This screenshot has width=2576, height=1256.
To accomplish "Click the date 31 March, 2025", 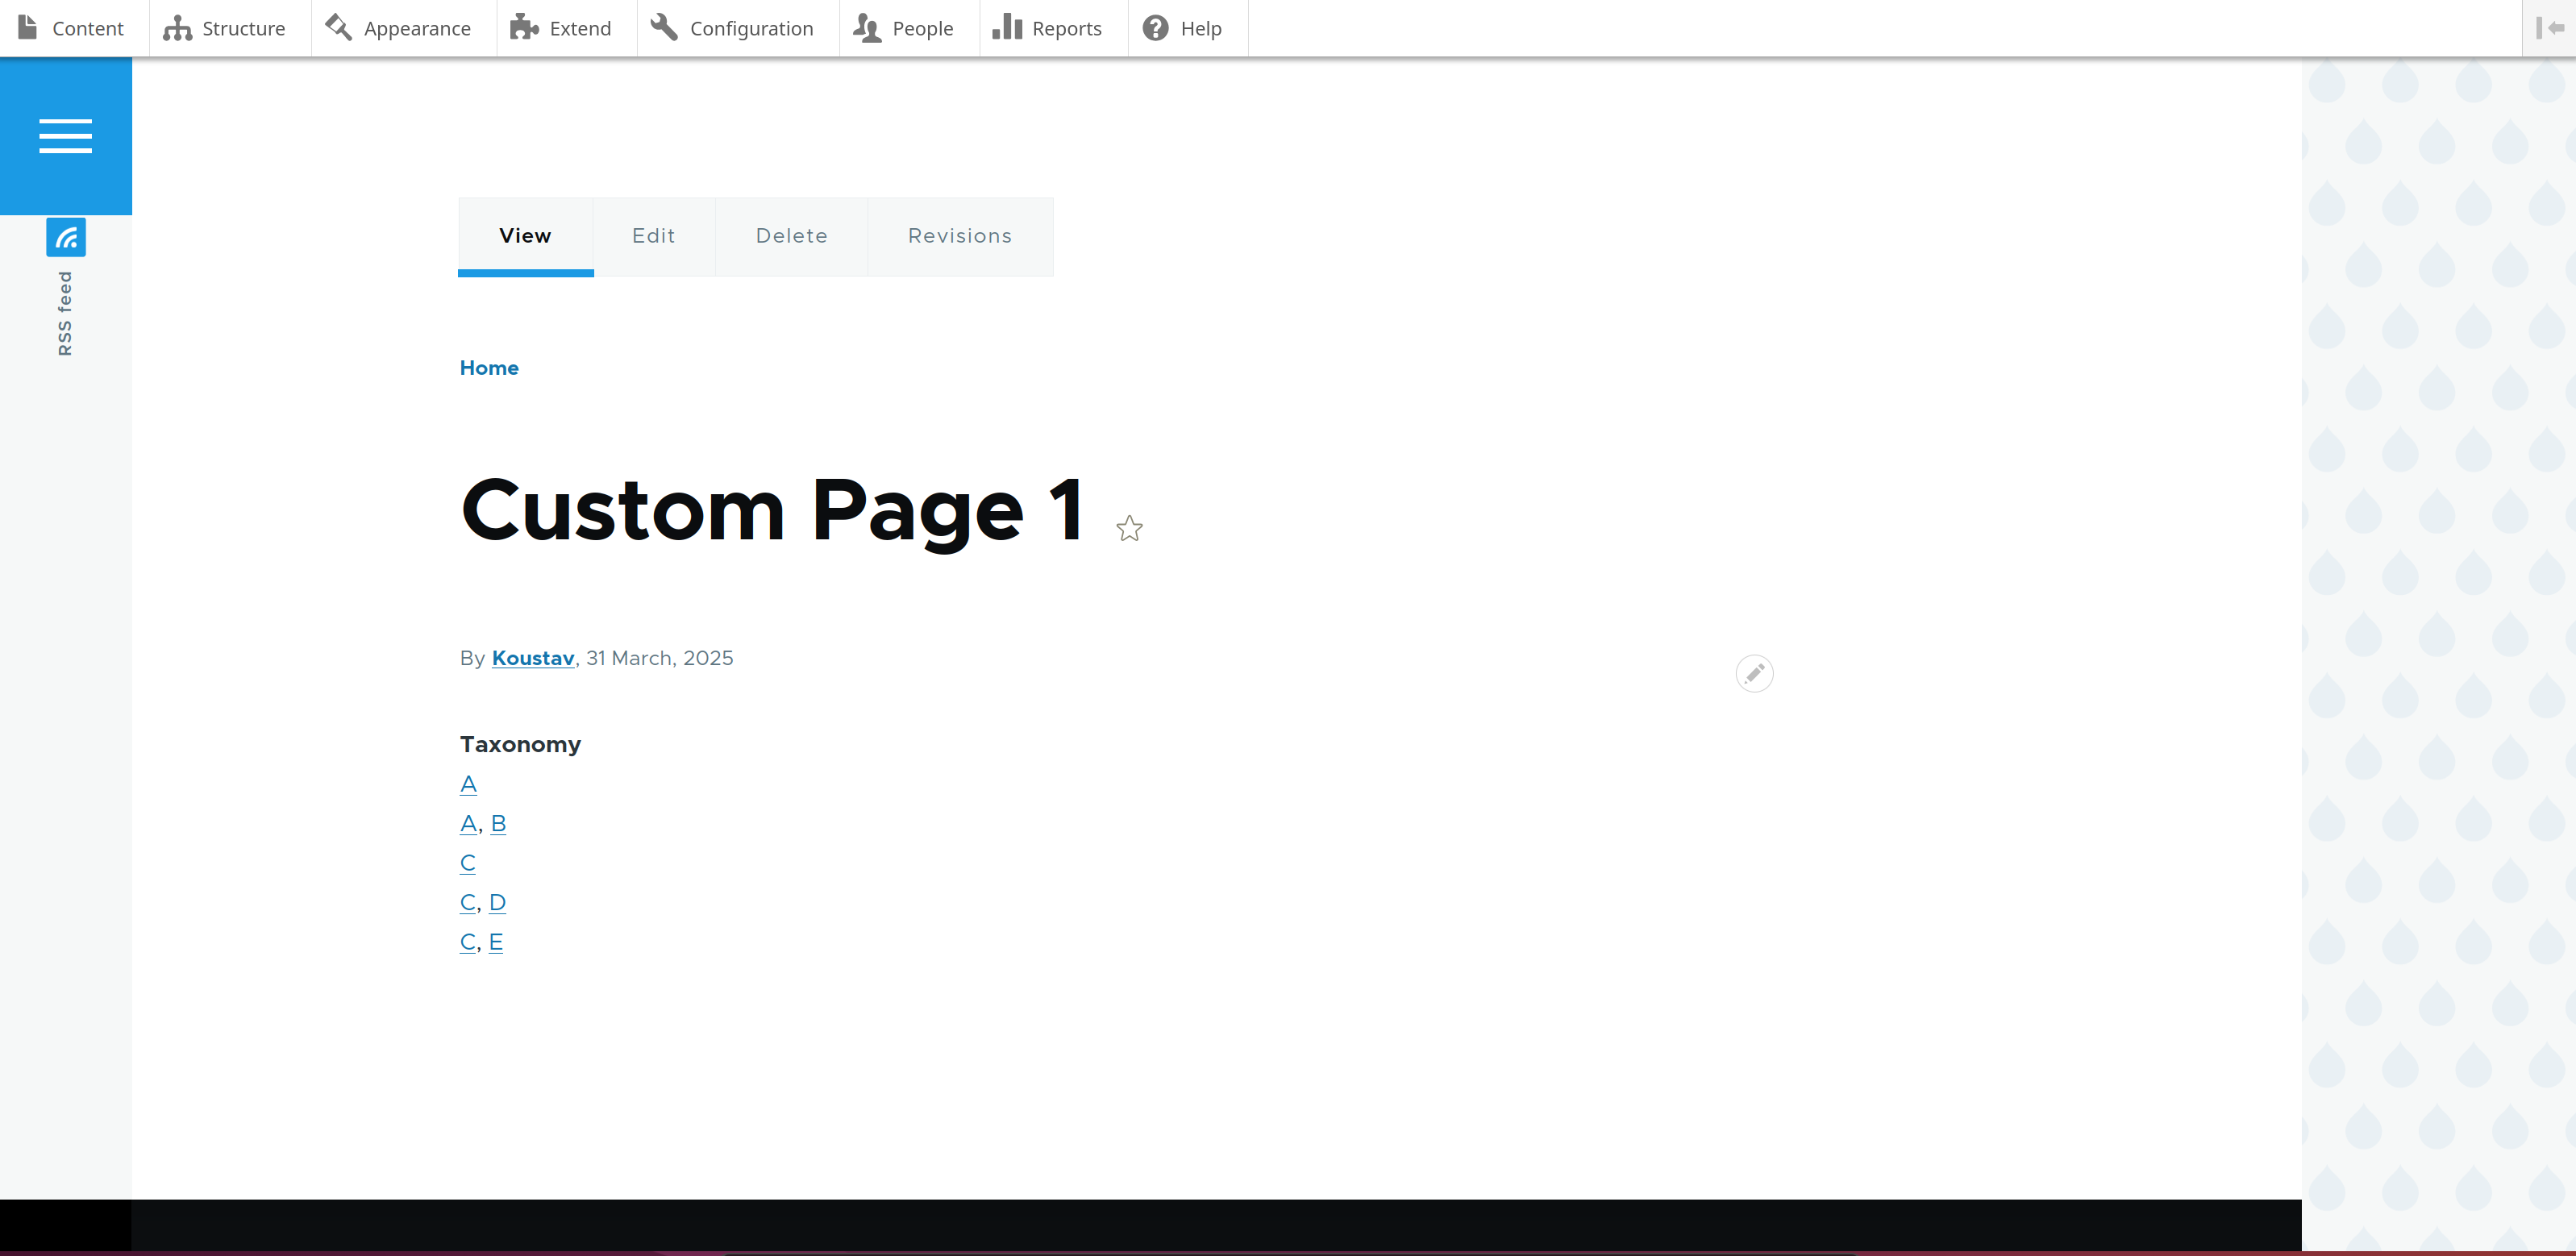I will pos(660,658).
